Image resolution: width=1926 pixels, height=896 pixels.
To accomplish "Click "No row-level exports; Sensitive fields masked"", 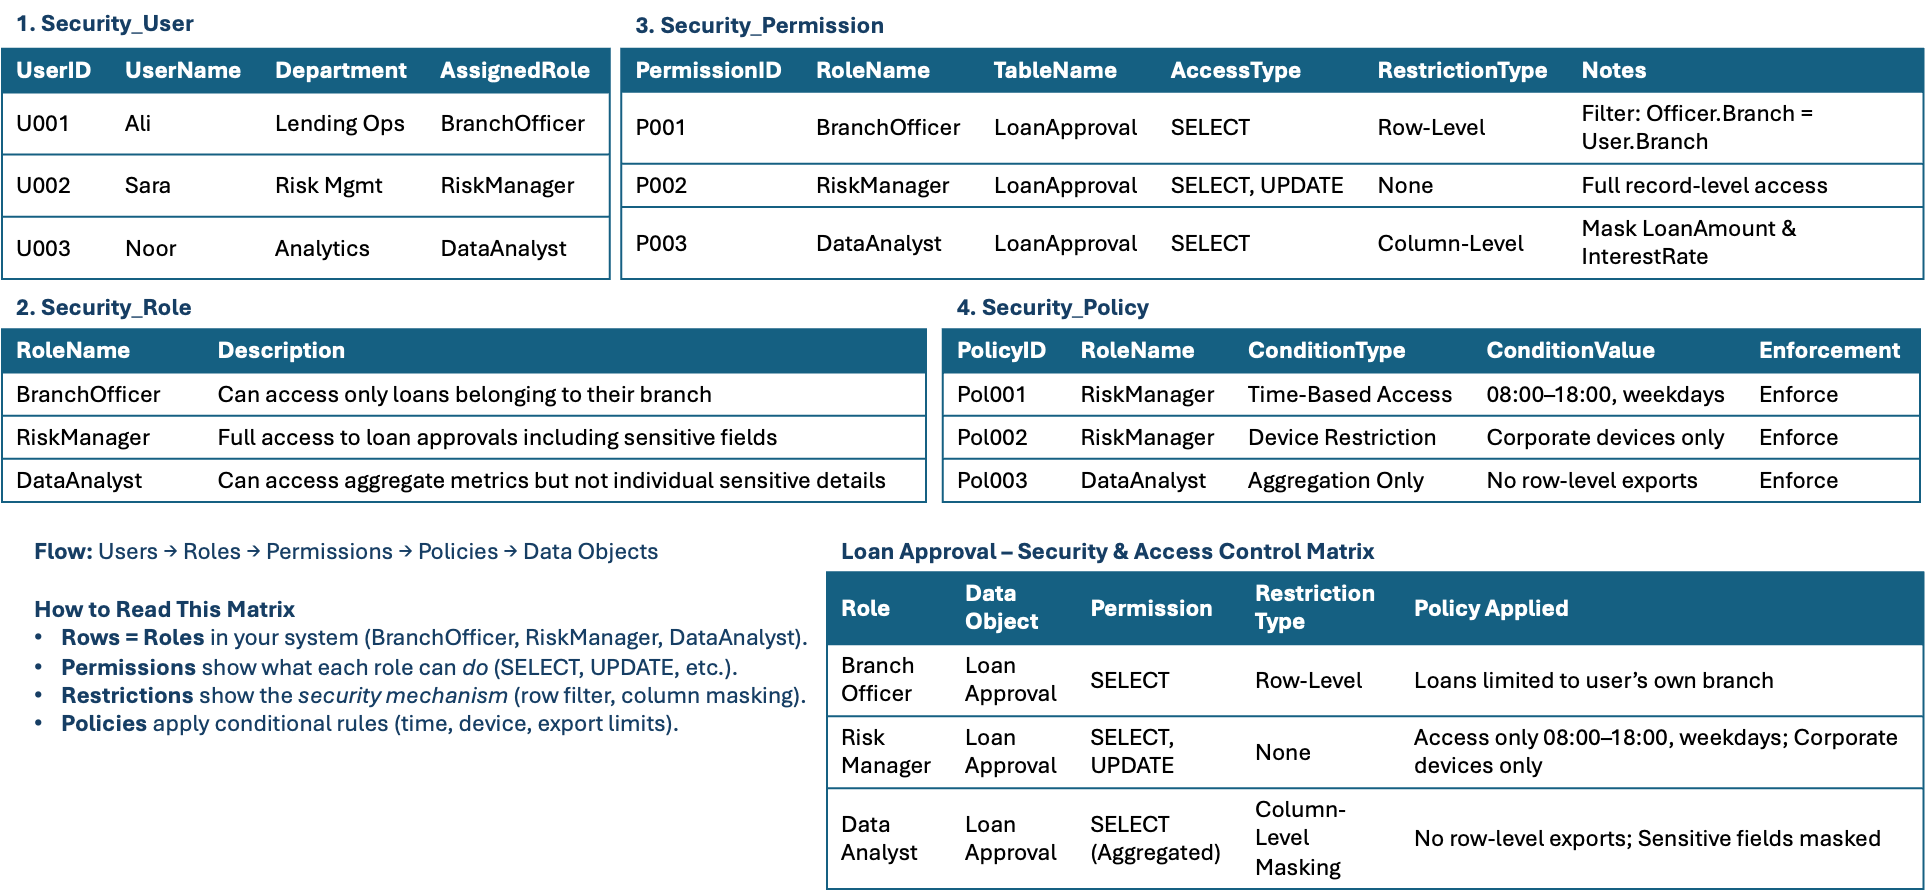I will pos(1647,838).
